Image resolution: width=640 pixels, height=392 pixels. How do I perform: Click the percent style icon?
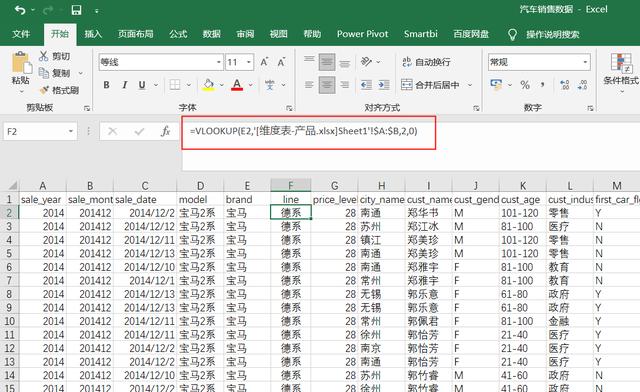click(525, 85)
